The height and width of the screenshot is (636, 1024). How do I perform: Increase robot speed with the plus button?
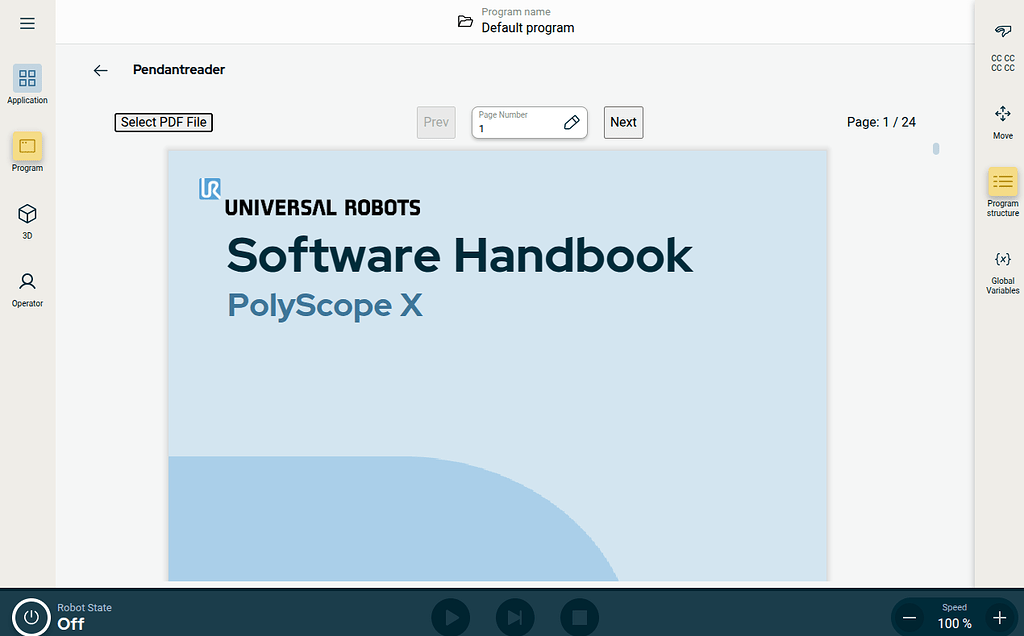click(x=999, y=617)
